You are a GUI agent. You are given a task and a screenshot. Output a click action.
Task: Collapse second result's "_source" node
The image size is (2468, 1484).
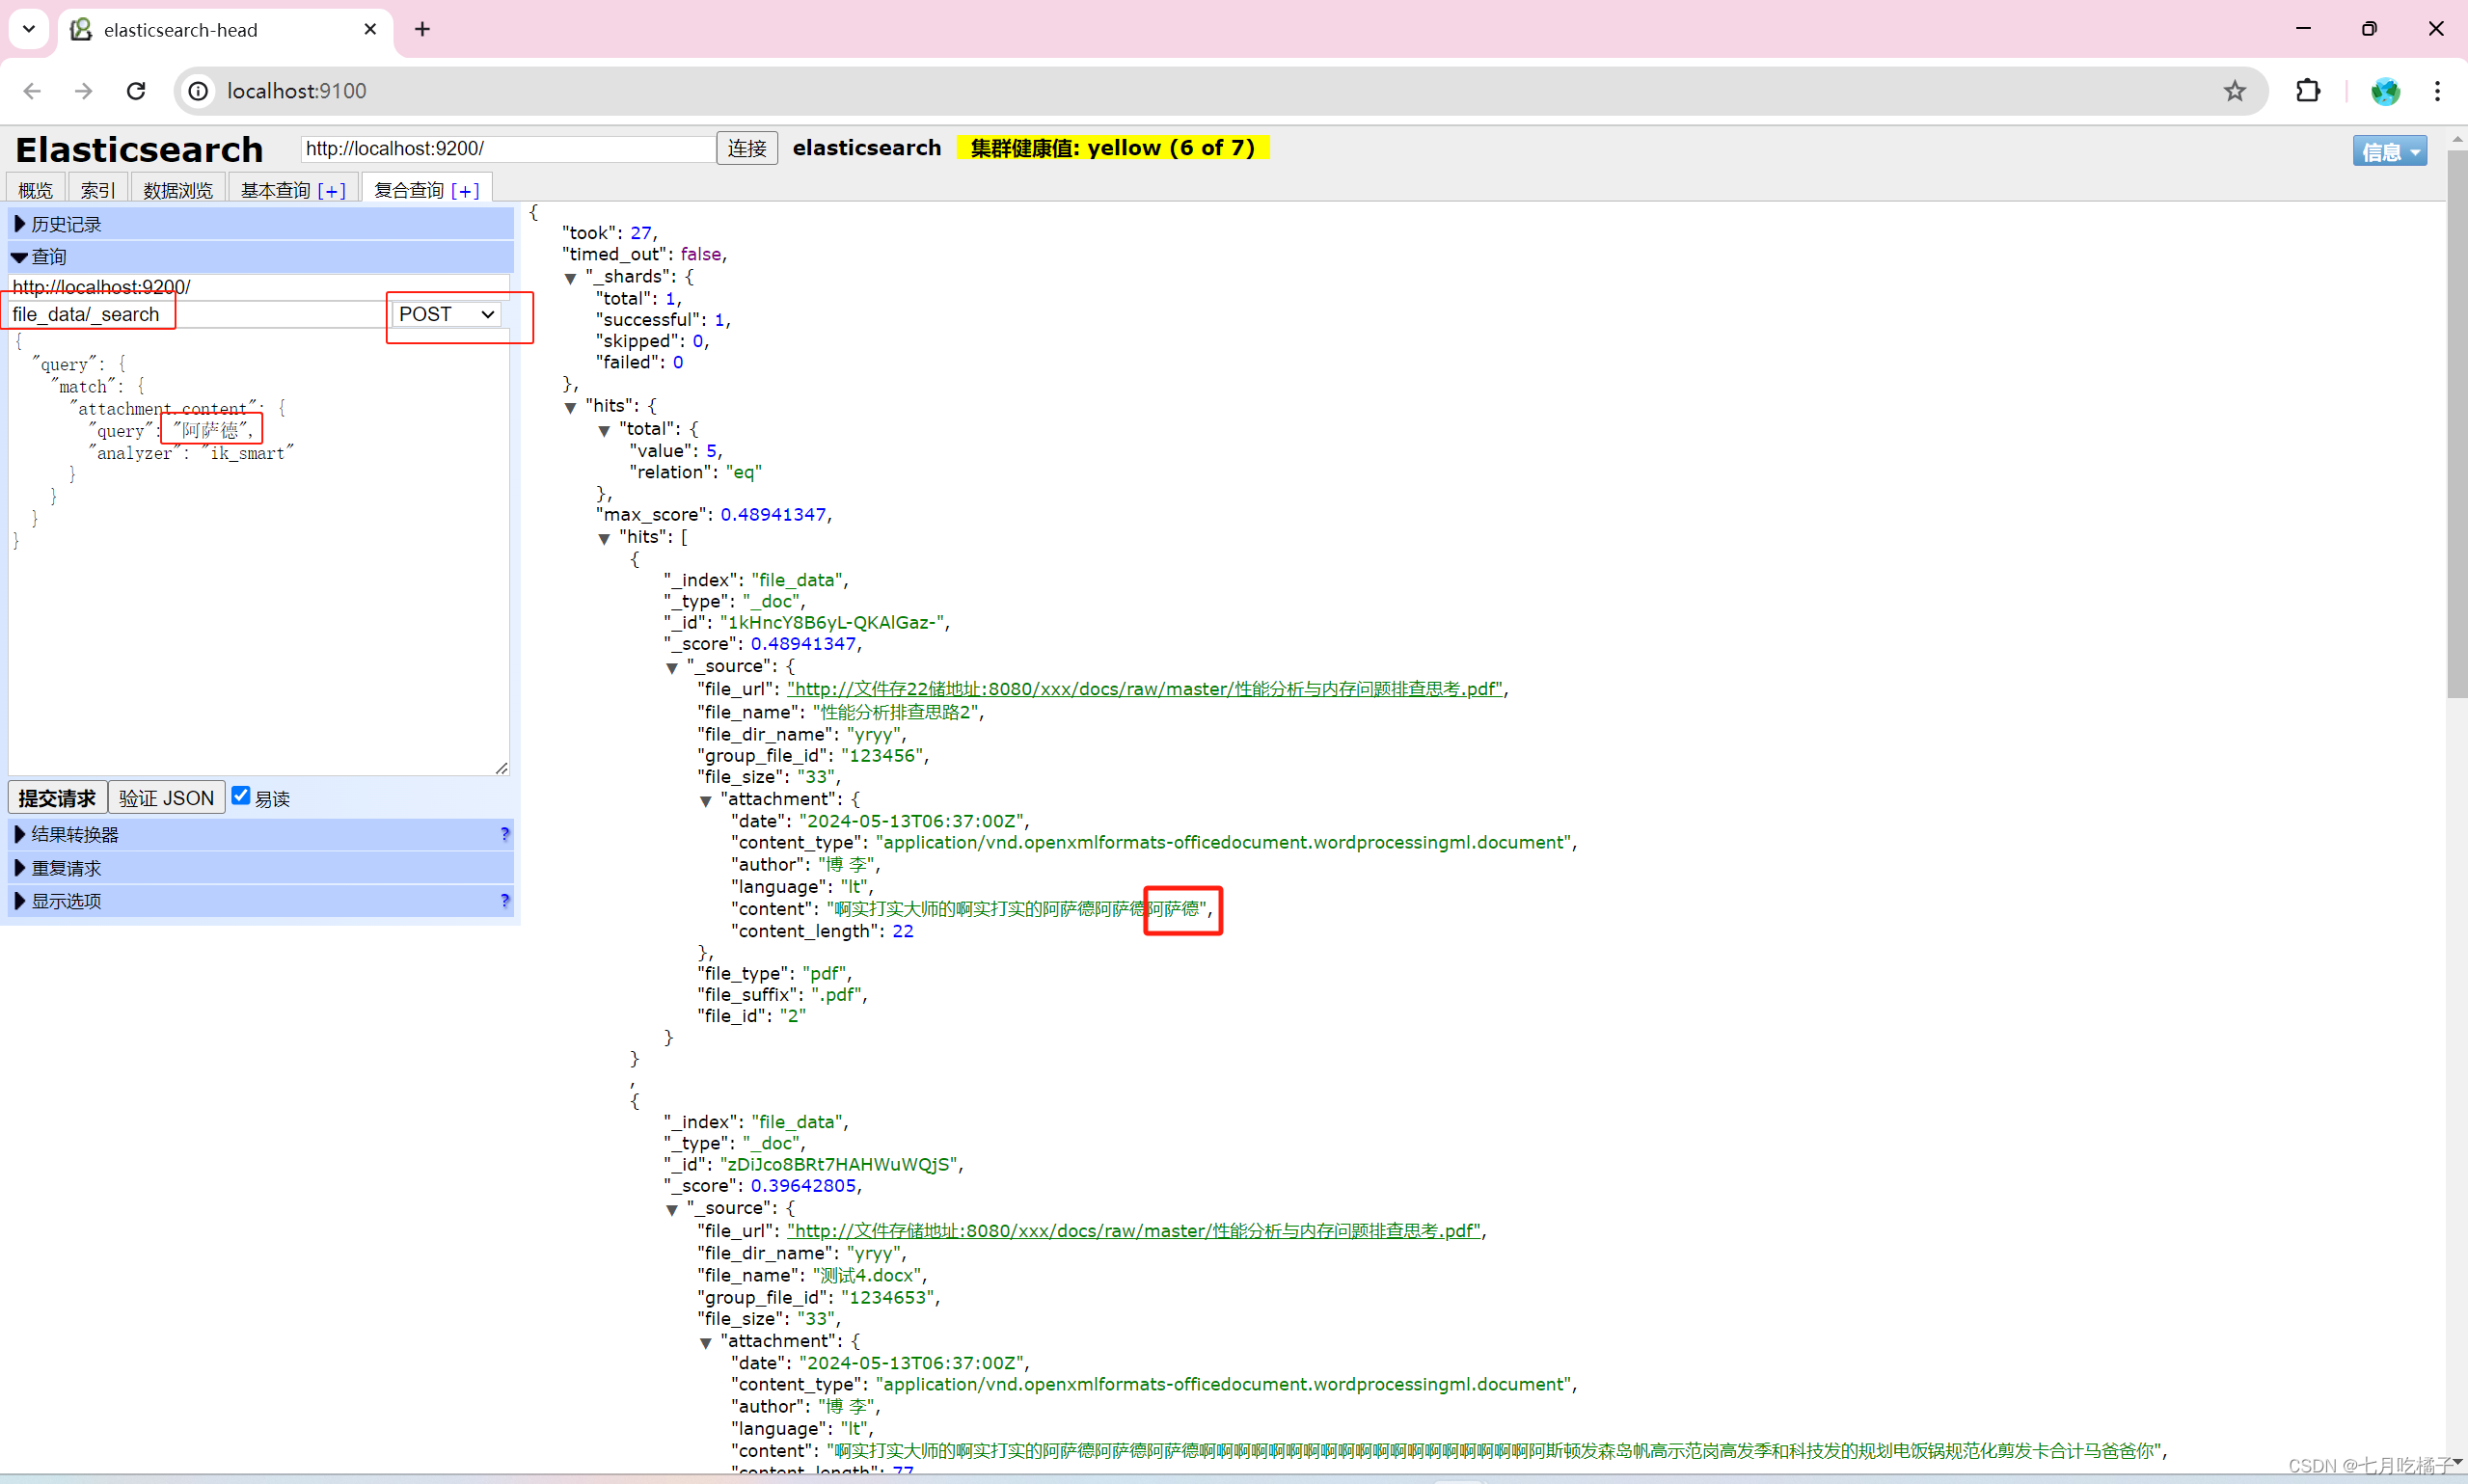(x=672, y=1209)
